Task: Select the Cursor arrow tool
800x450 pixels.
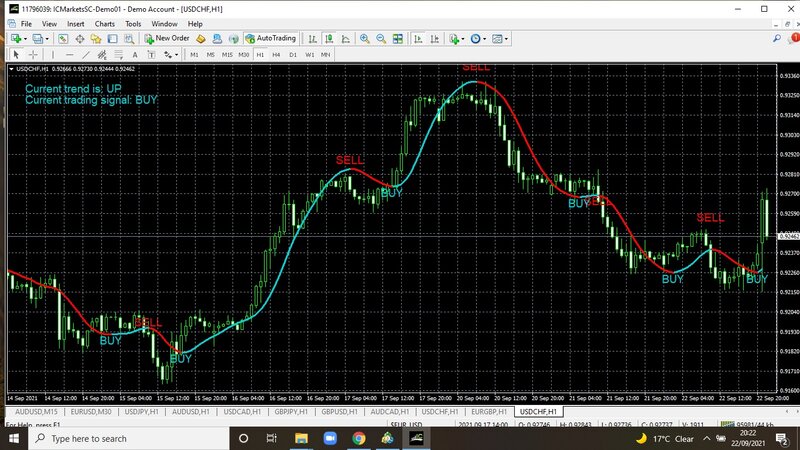Action: coord(16,54)
